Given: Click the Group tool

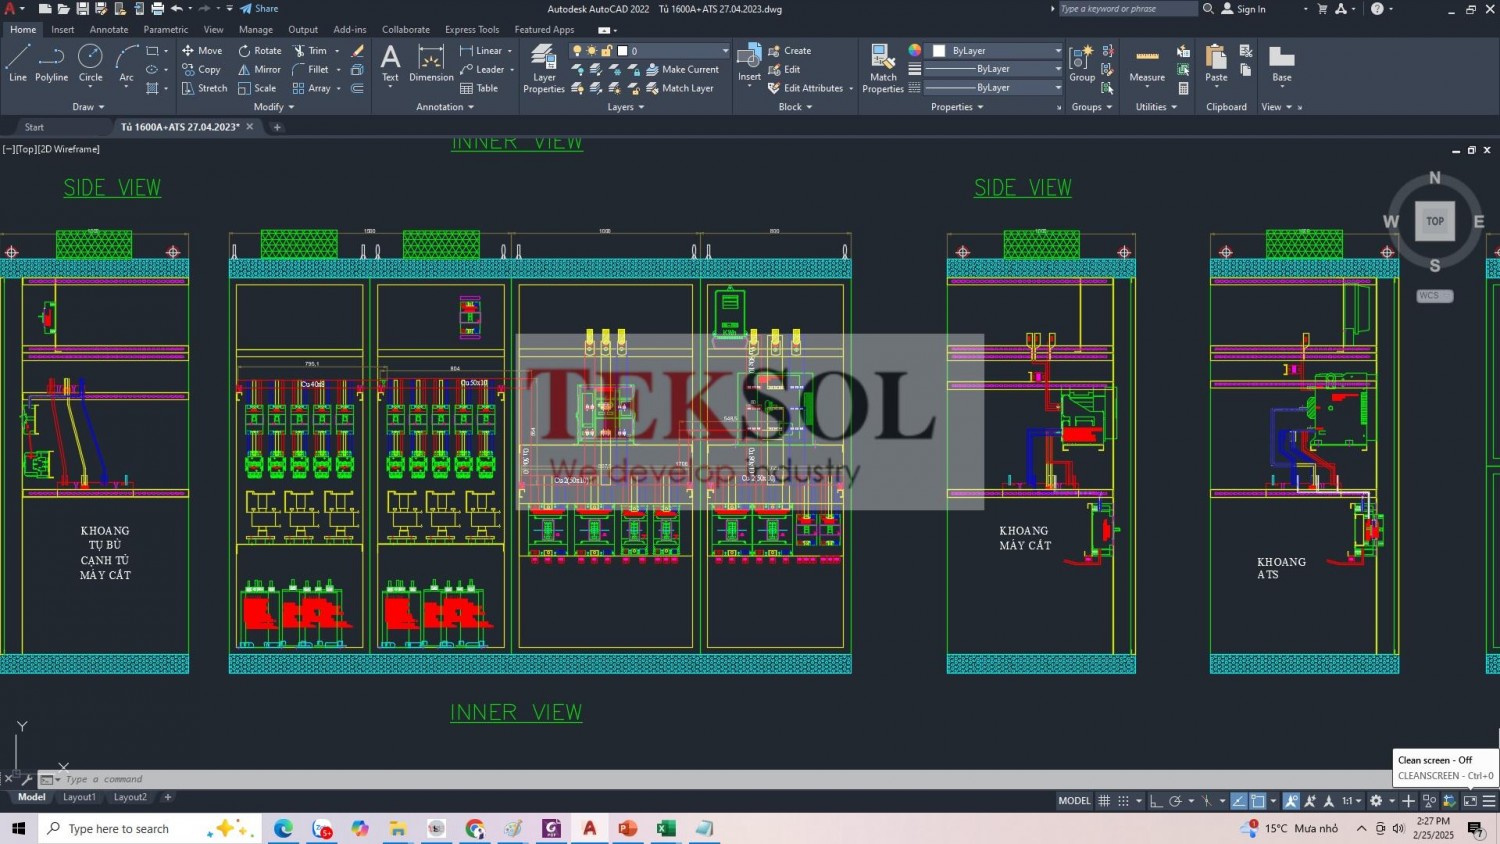Looking at the screenshot, I should 1082,63.
